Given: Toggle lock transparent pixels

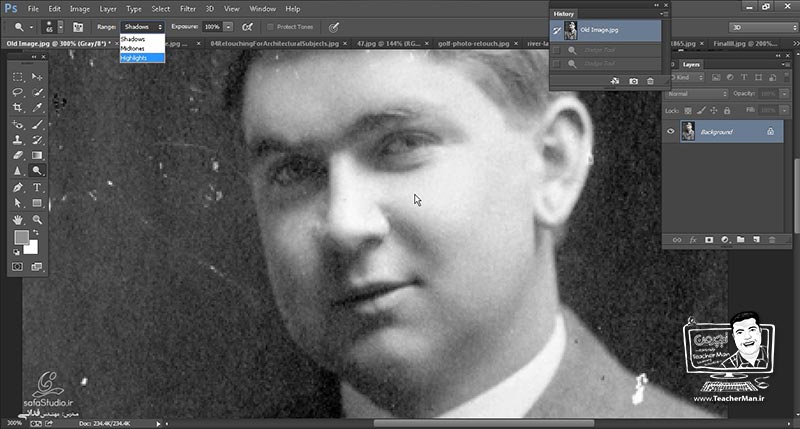Looking at the screenshot, I should tap(688, 110).
